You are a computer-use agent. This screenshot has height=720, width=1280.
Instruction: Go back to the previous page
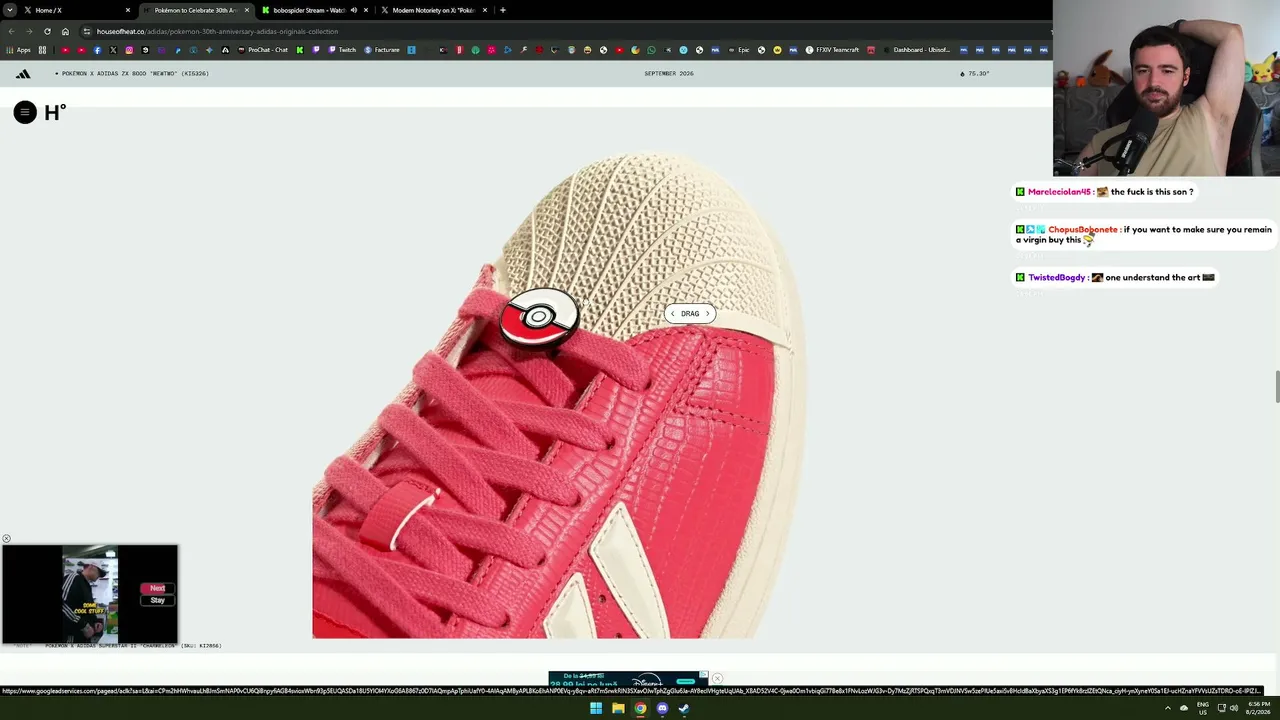tap(11, 31)
